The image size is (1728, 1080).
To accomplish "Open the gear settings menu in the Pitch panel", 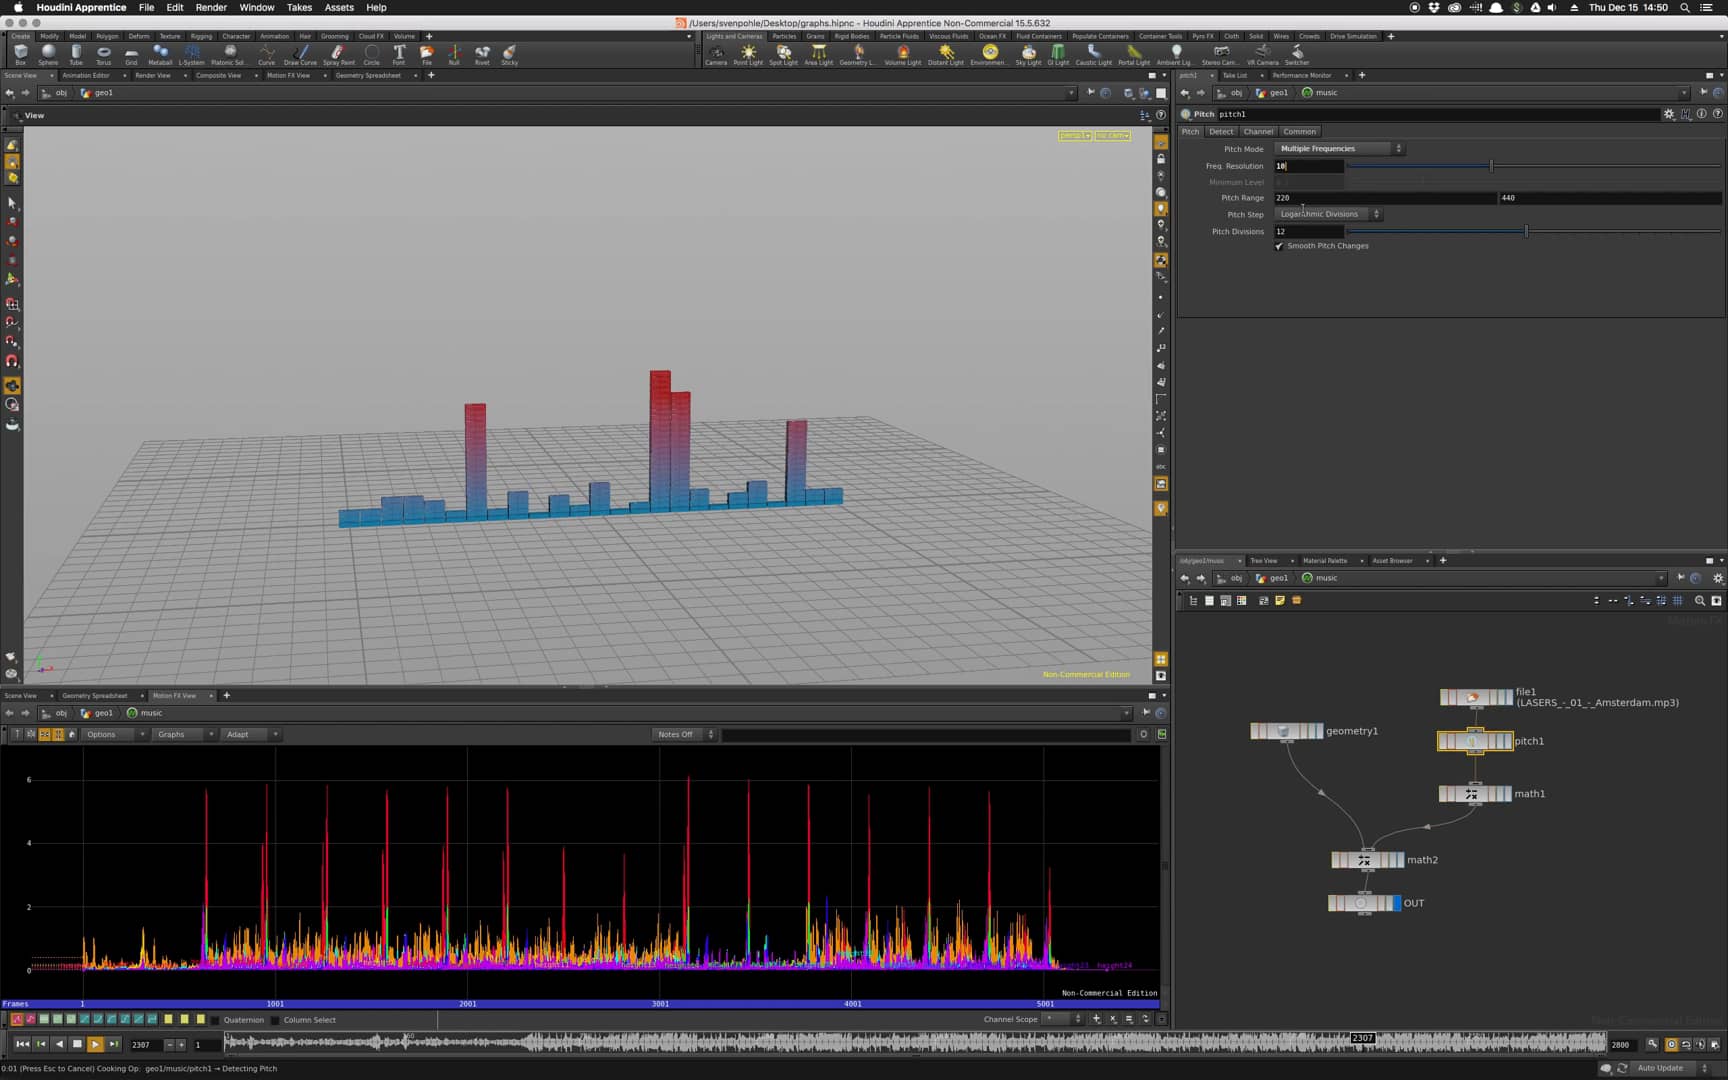I will point(1669,114).
